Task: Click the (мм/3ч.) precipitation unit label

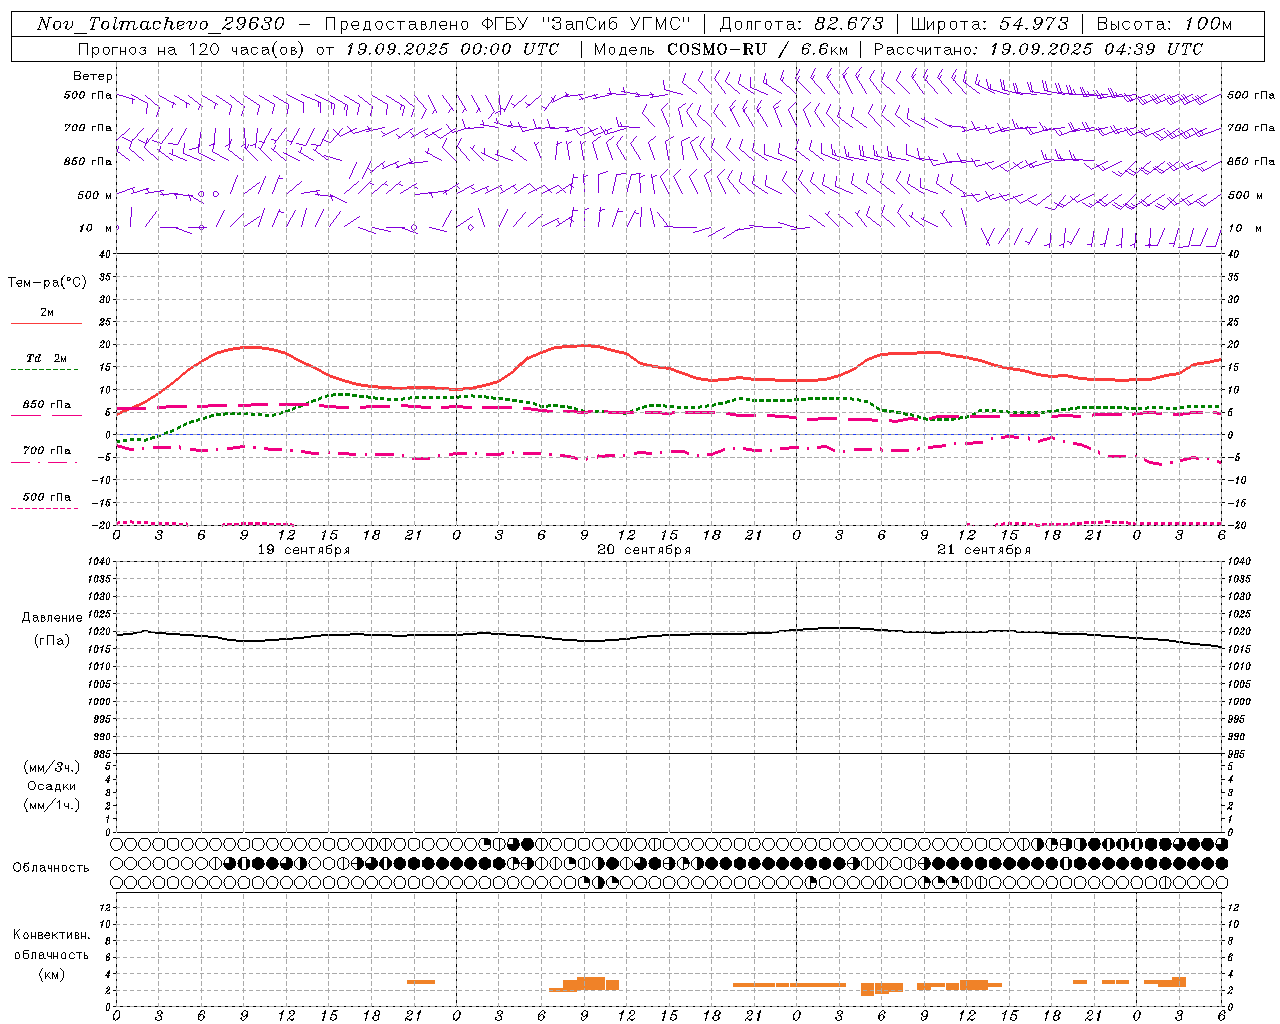Action: (52, 767)
